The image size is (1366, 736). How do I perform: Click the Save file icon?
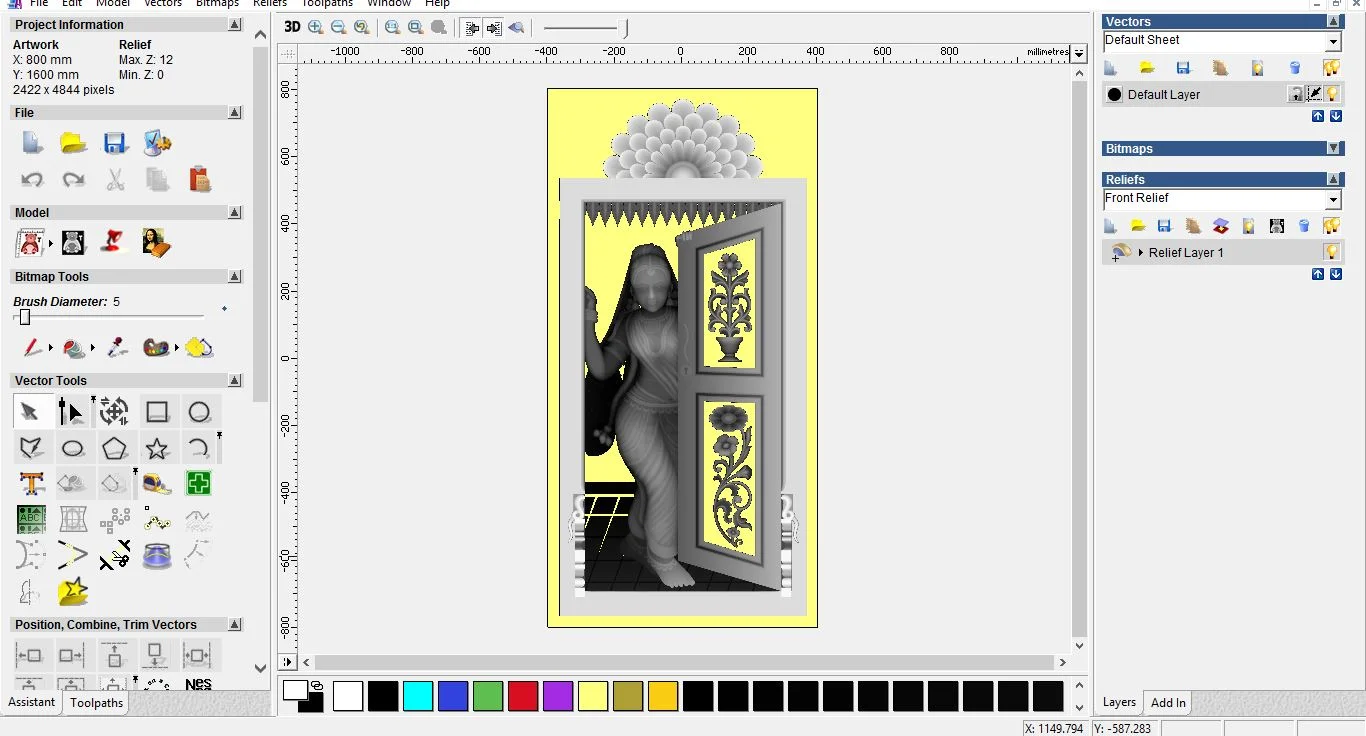115,143
